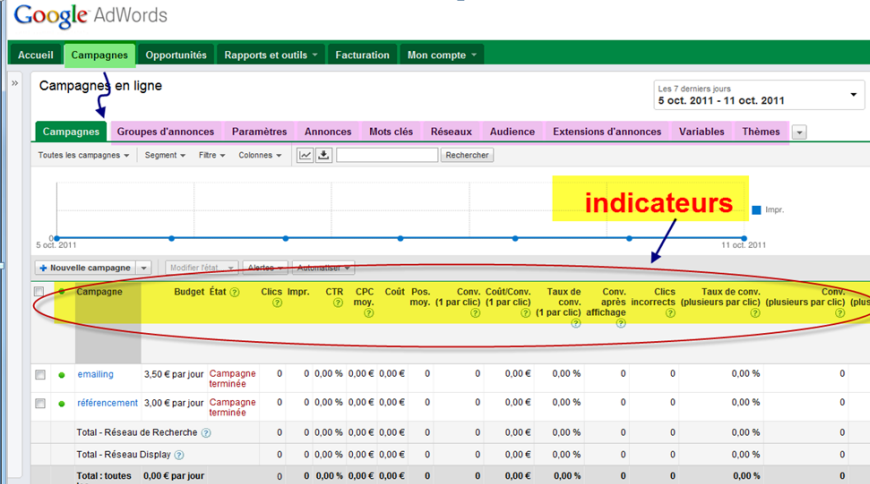The width and height of the screenshot is (870, 484).
Task: Download the report using download icon
Action: 324,155
